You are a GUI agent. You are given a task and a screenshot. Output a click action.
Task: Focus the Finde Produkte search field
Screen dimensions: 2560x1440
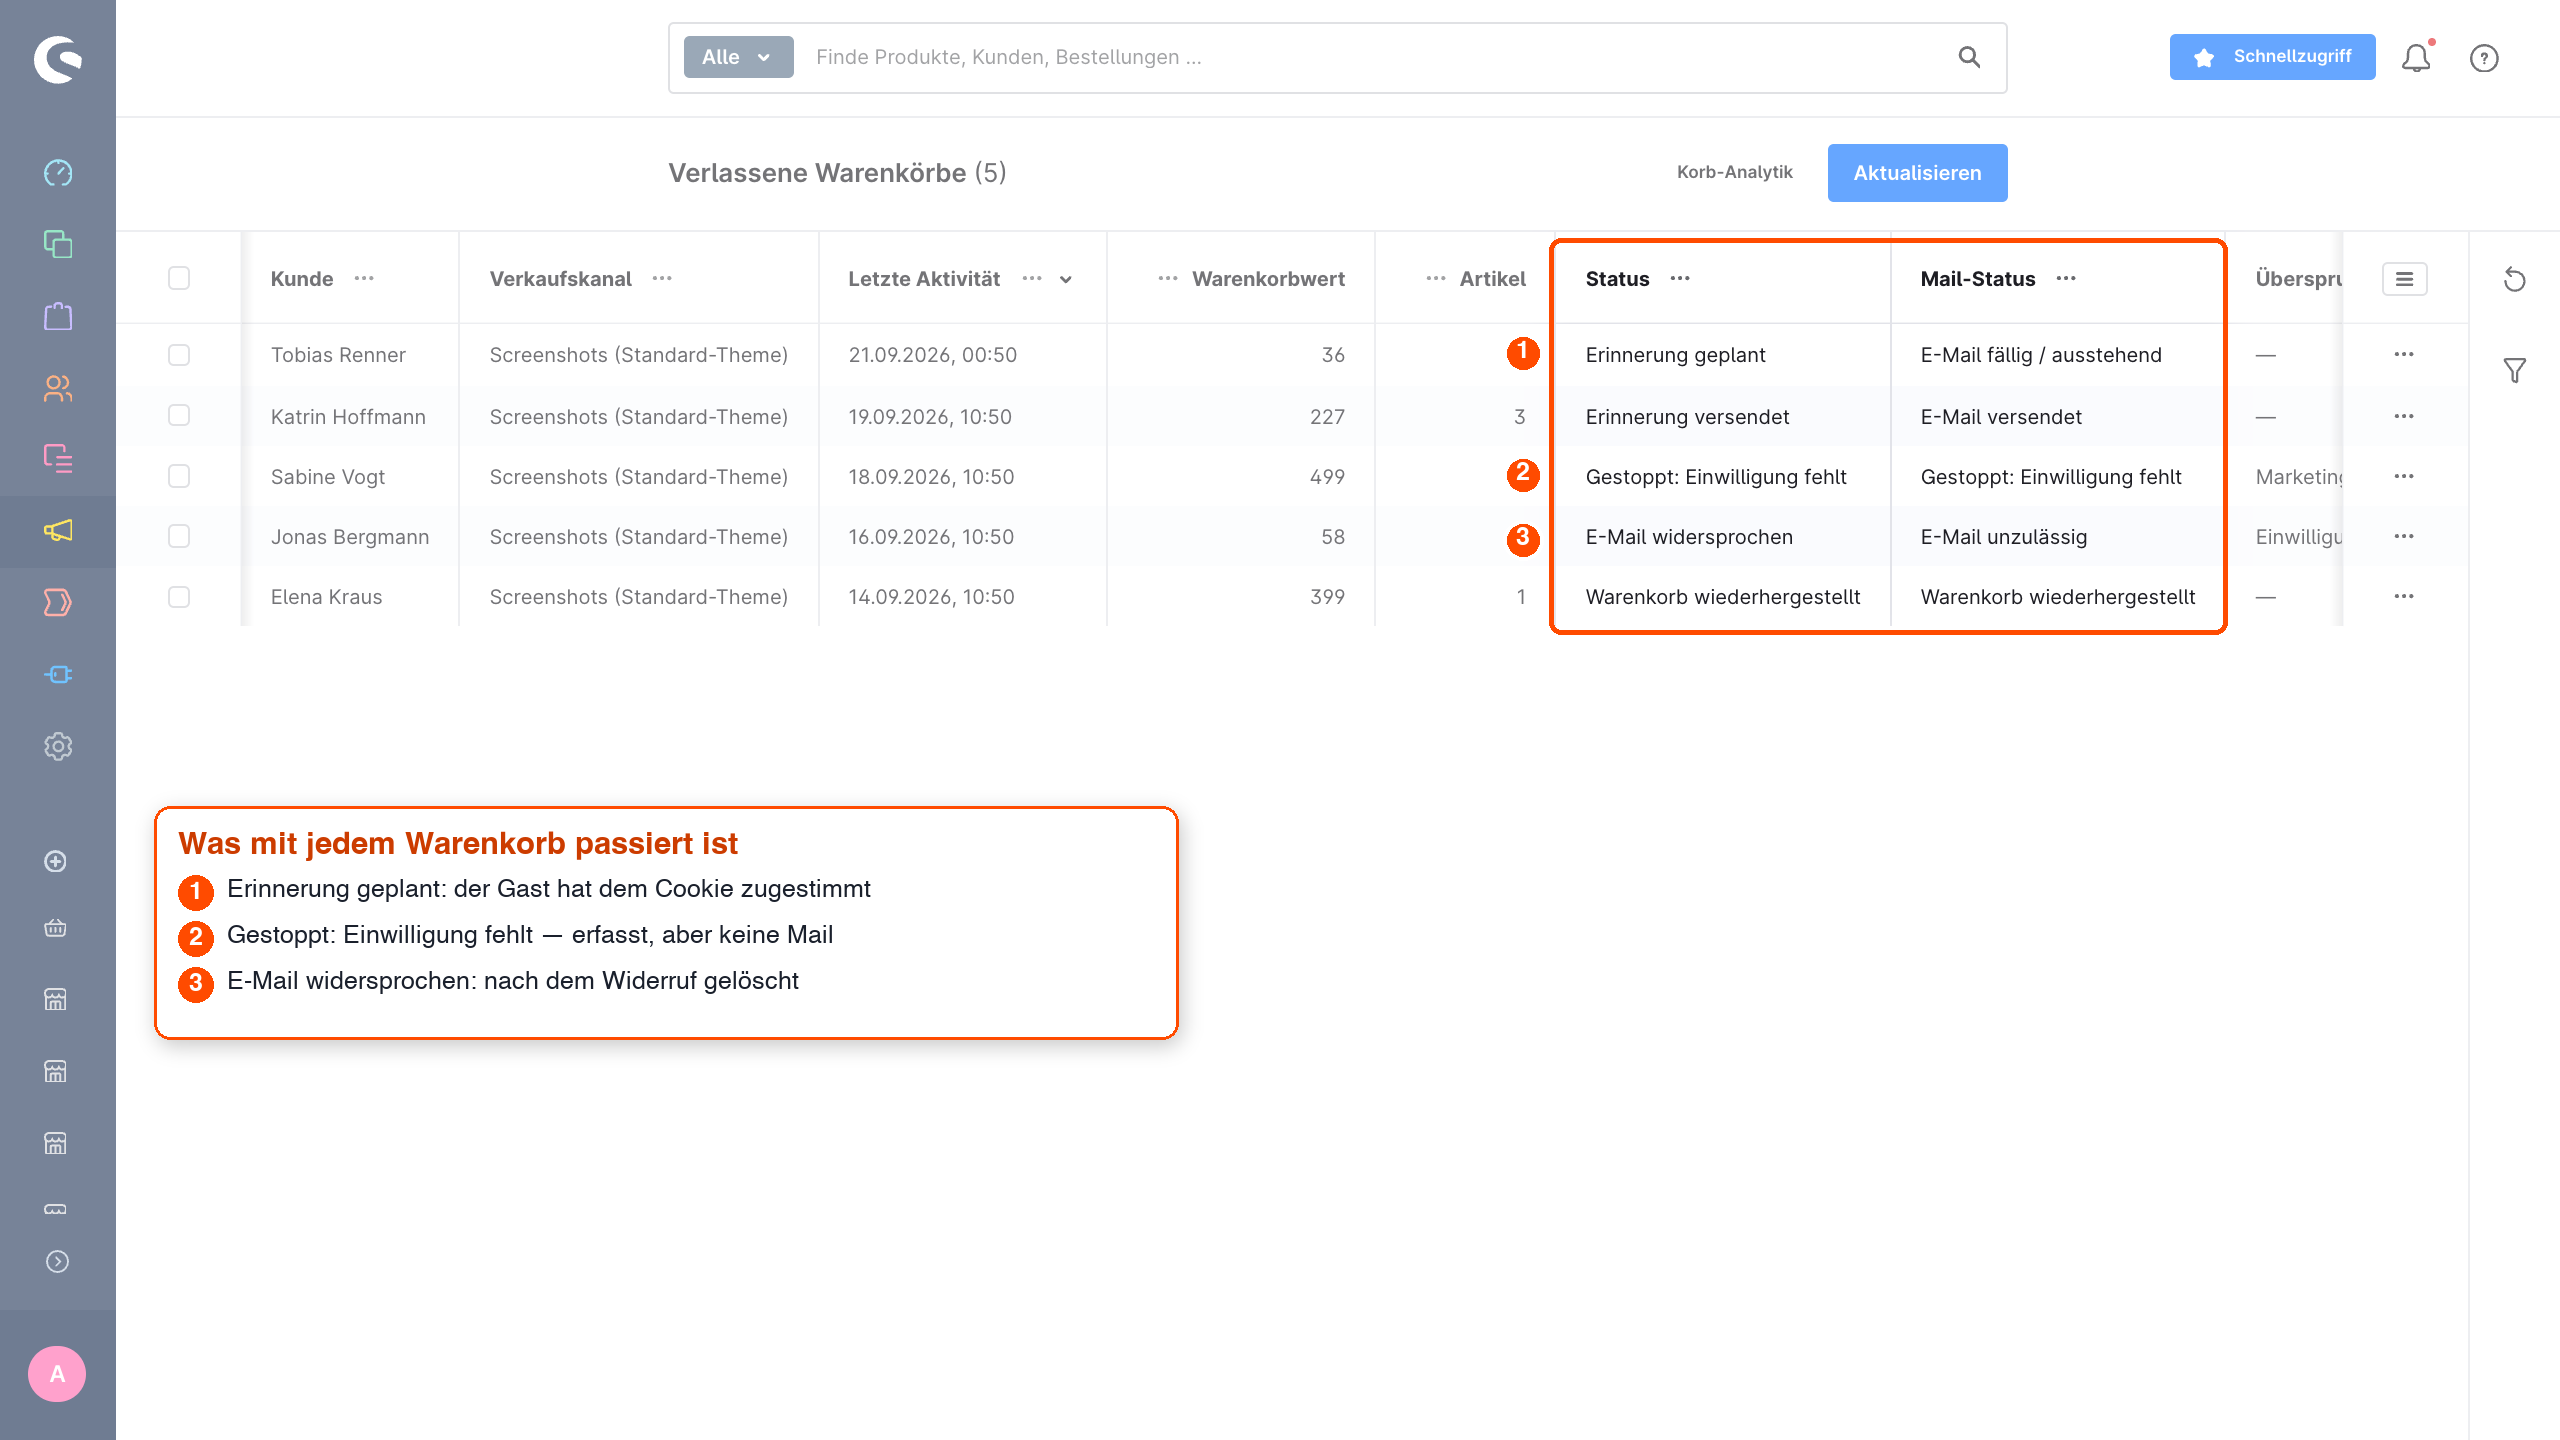1378,57
